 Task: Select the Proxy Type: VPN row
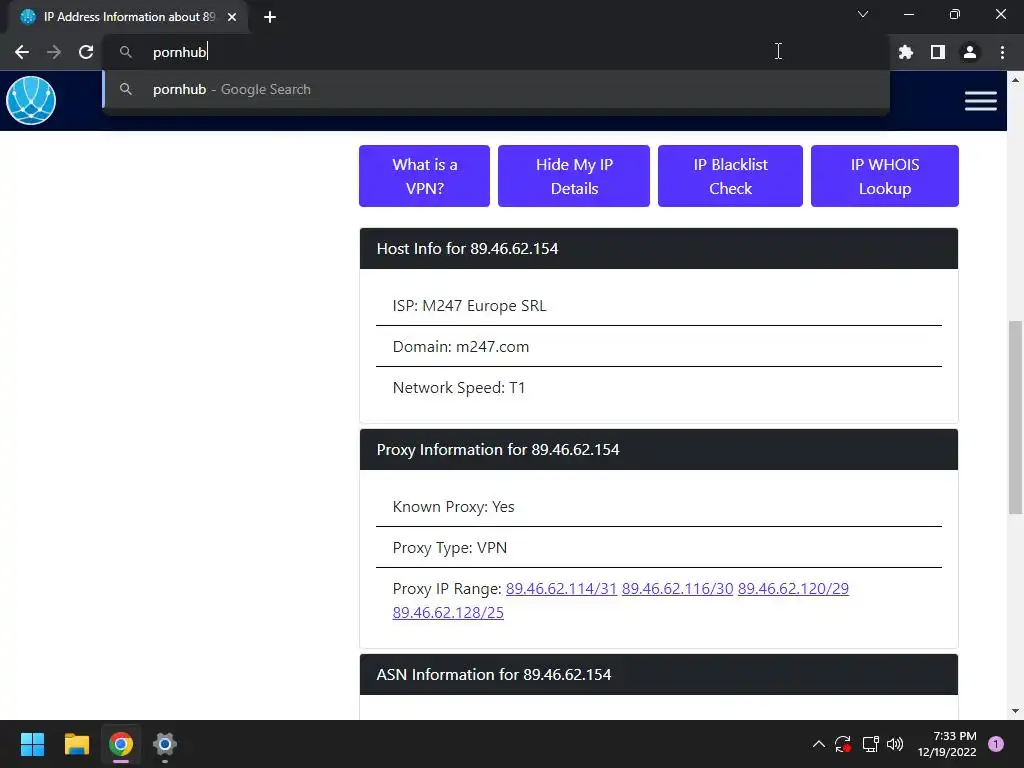[659, 548]
